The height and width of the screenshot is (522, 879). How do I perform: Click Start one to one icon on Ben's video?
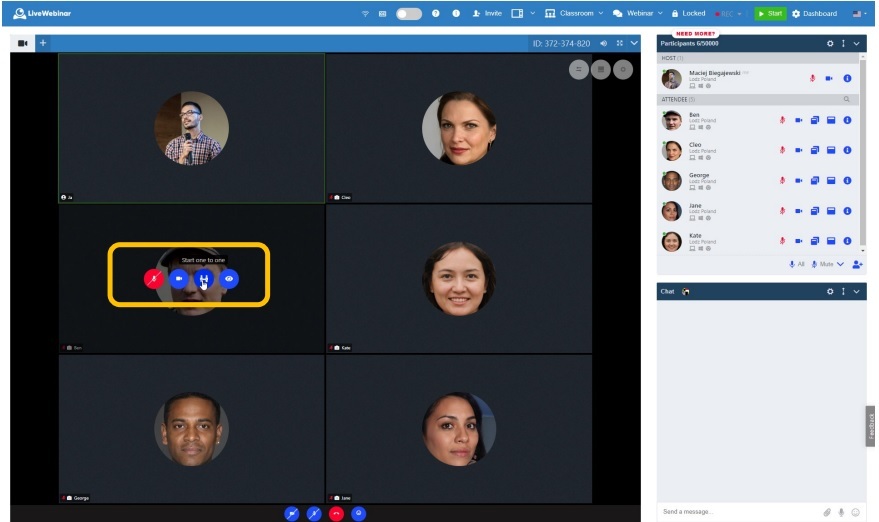click(x=204, y=279)
